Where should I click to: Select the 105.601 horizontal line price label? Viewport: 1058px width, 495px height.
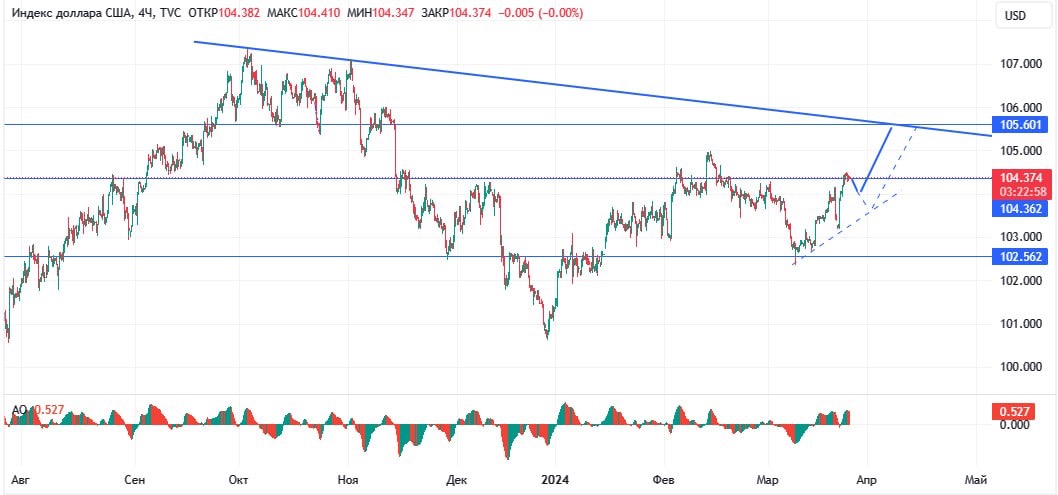click(x=1018, y=124)
